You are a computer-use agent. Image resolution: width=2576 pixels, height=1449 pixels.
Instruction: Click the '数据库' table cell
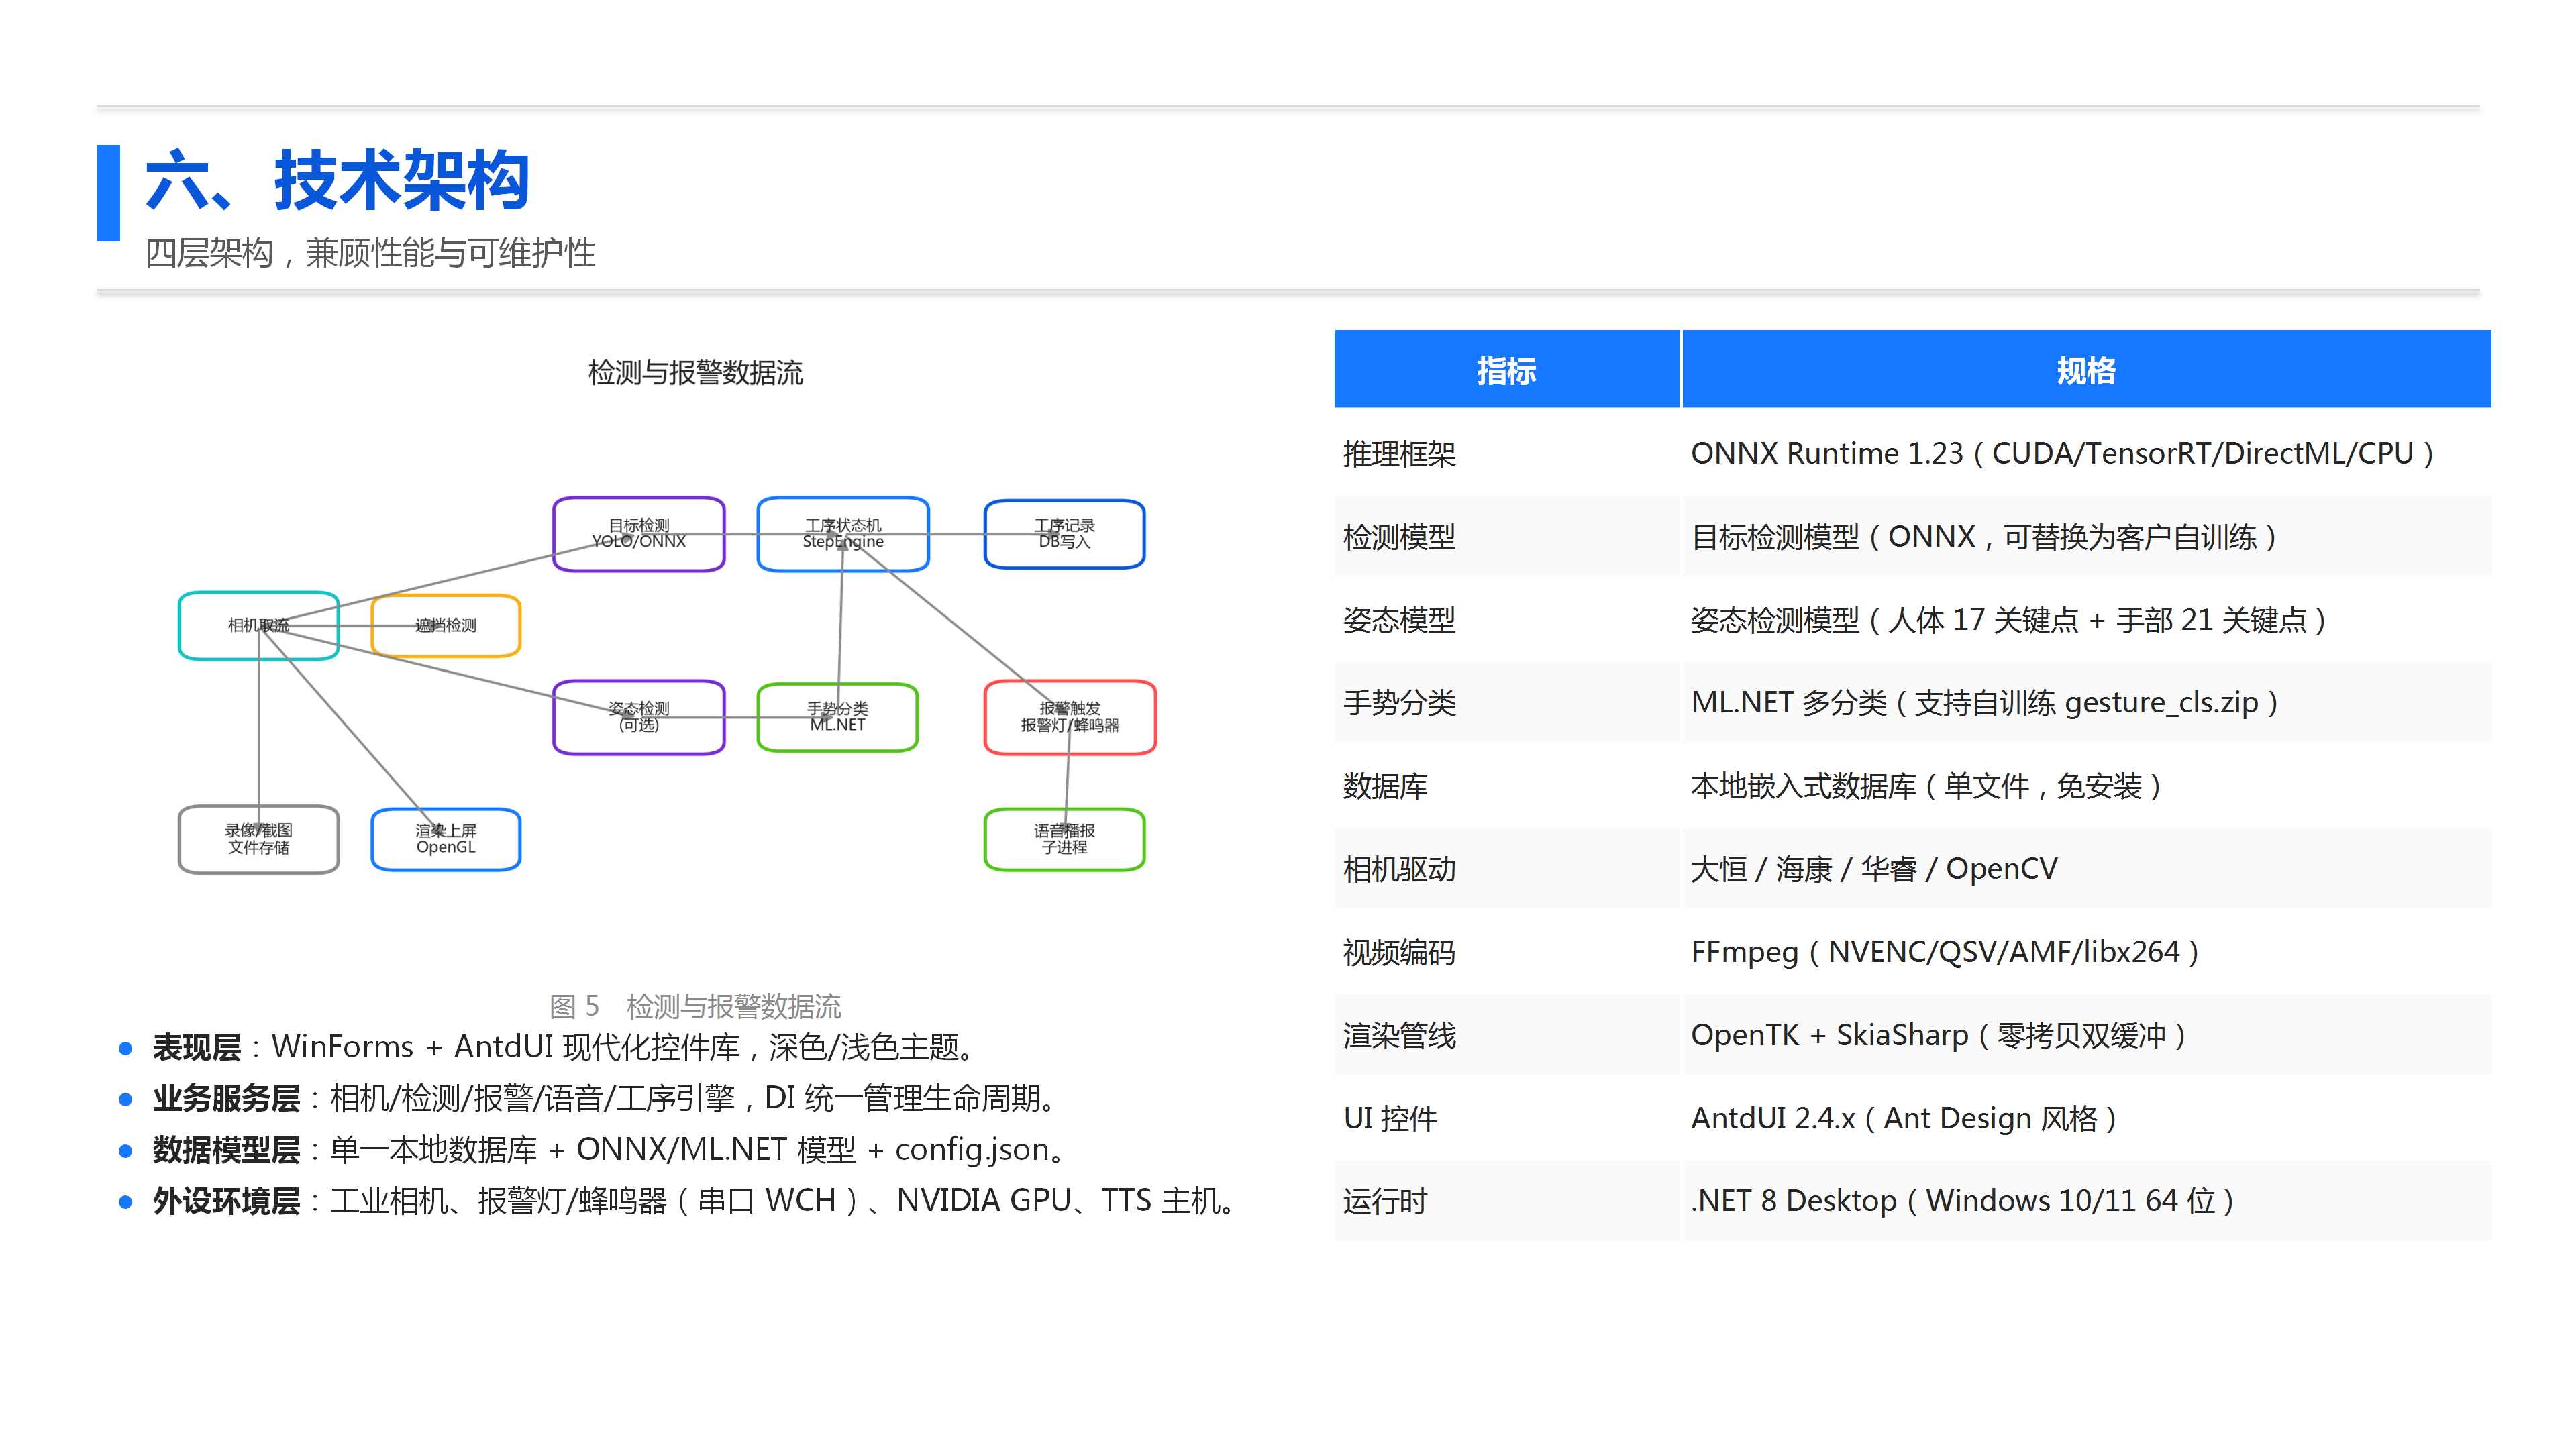(x=1507, y=786)
